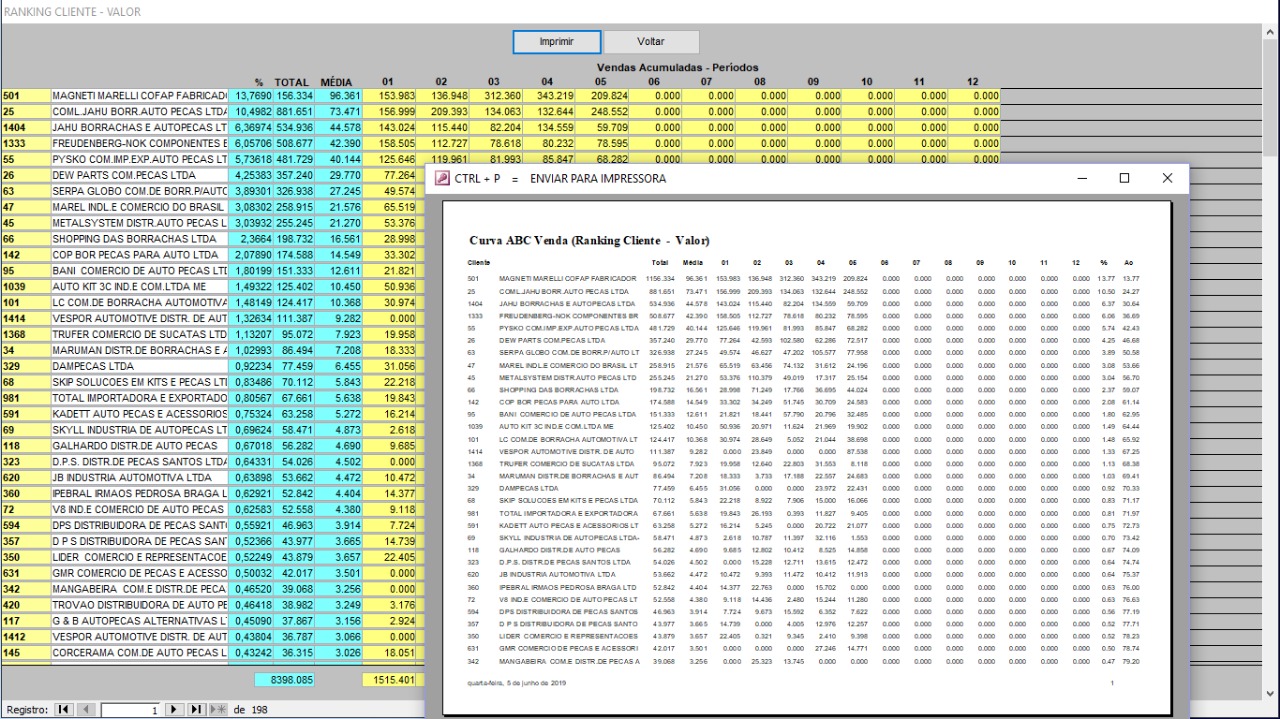The height and width of the screenshot is (719, 1280).
Task: Select SKIP SOLUCOES EM KITS row
Action: 140,382
